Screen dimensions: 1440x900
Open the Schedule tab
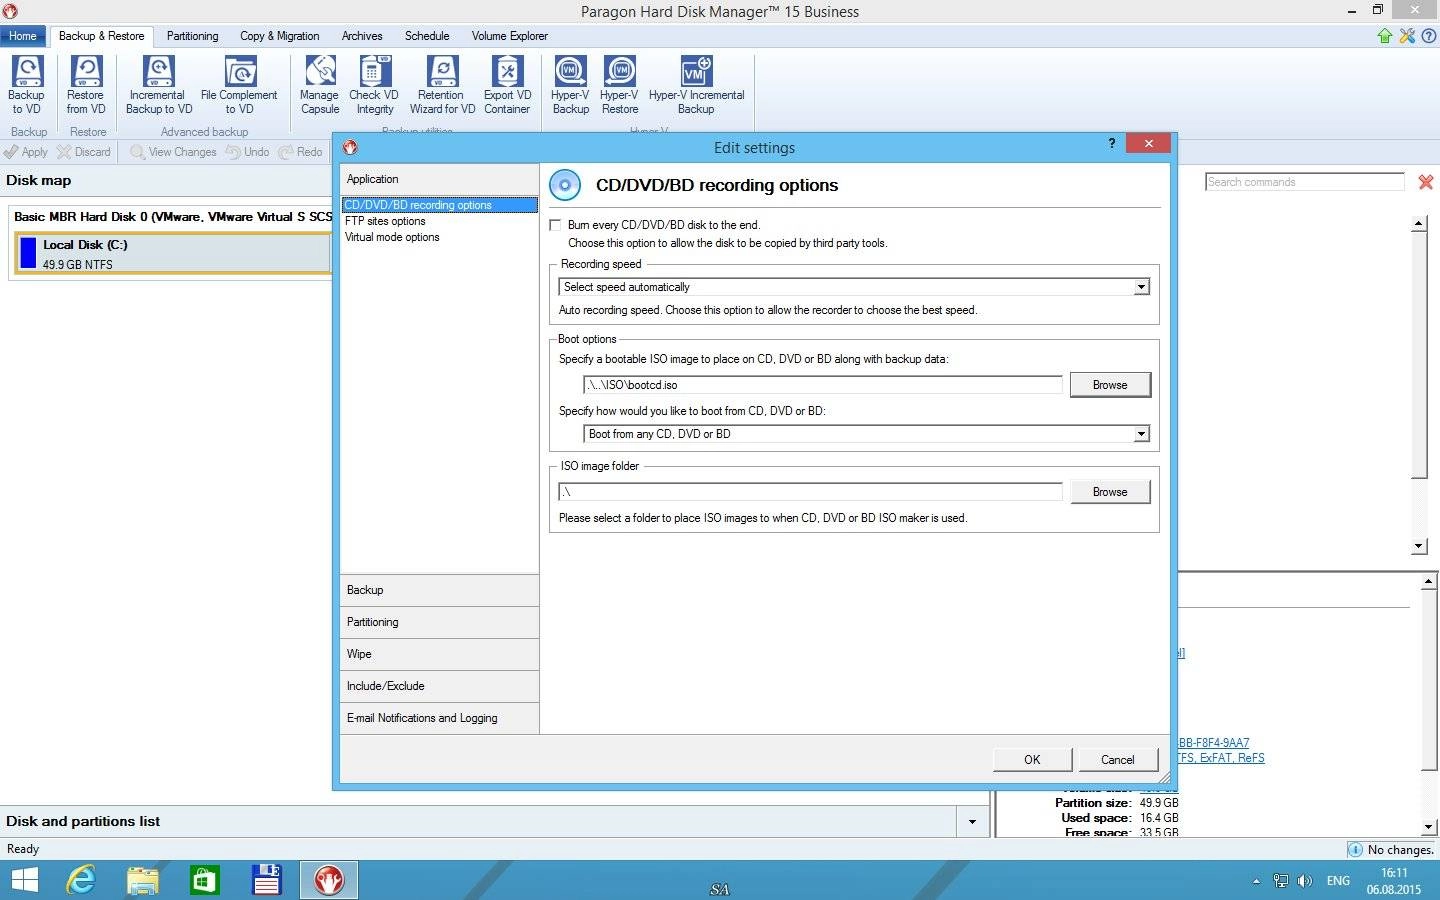pyautogui.click(x=427, y=36)
